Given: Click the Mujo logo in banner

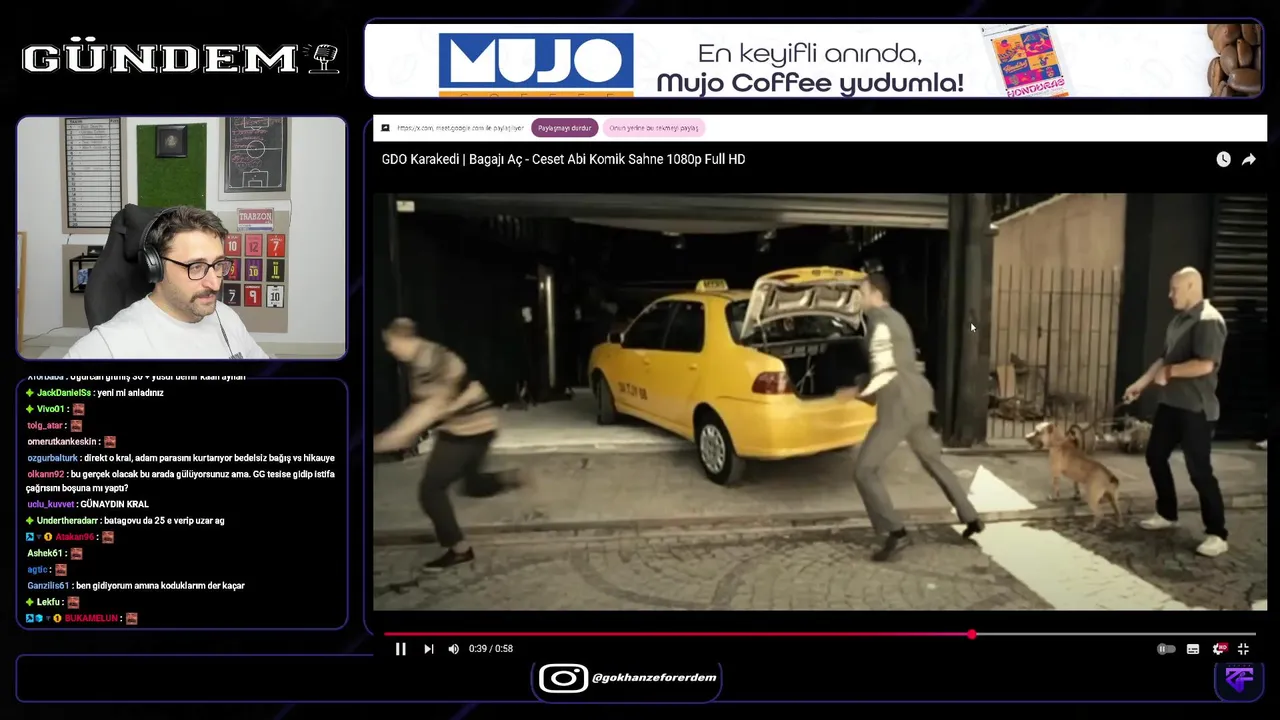Looking at the screenshot, I should tap(536, 64).
